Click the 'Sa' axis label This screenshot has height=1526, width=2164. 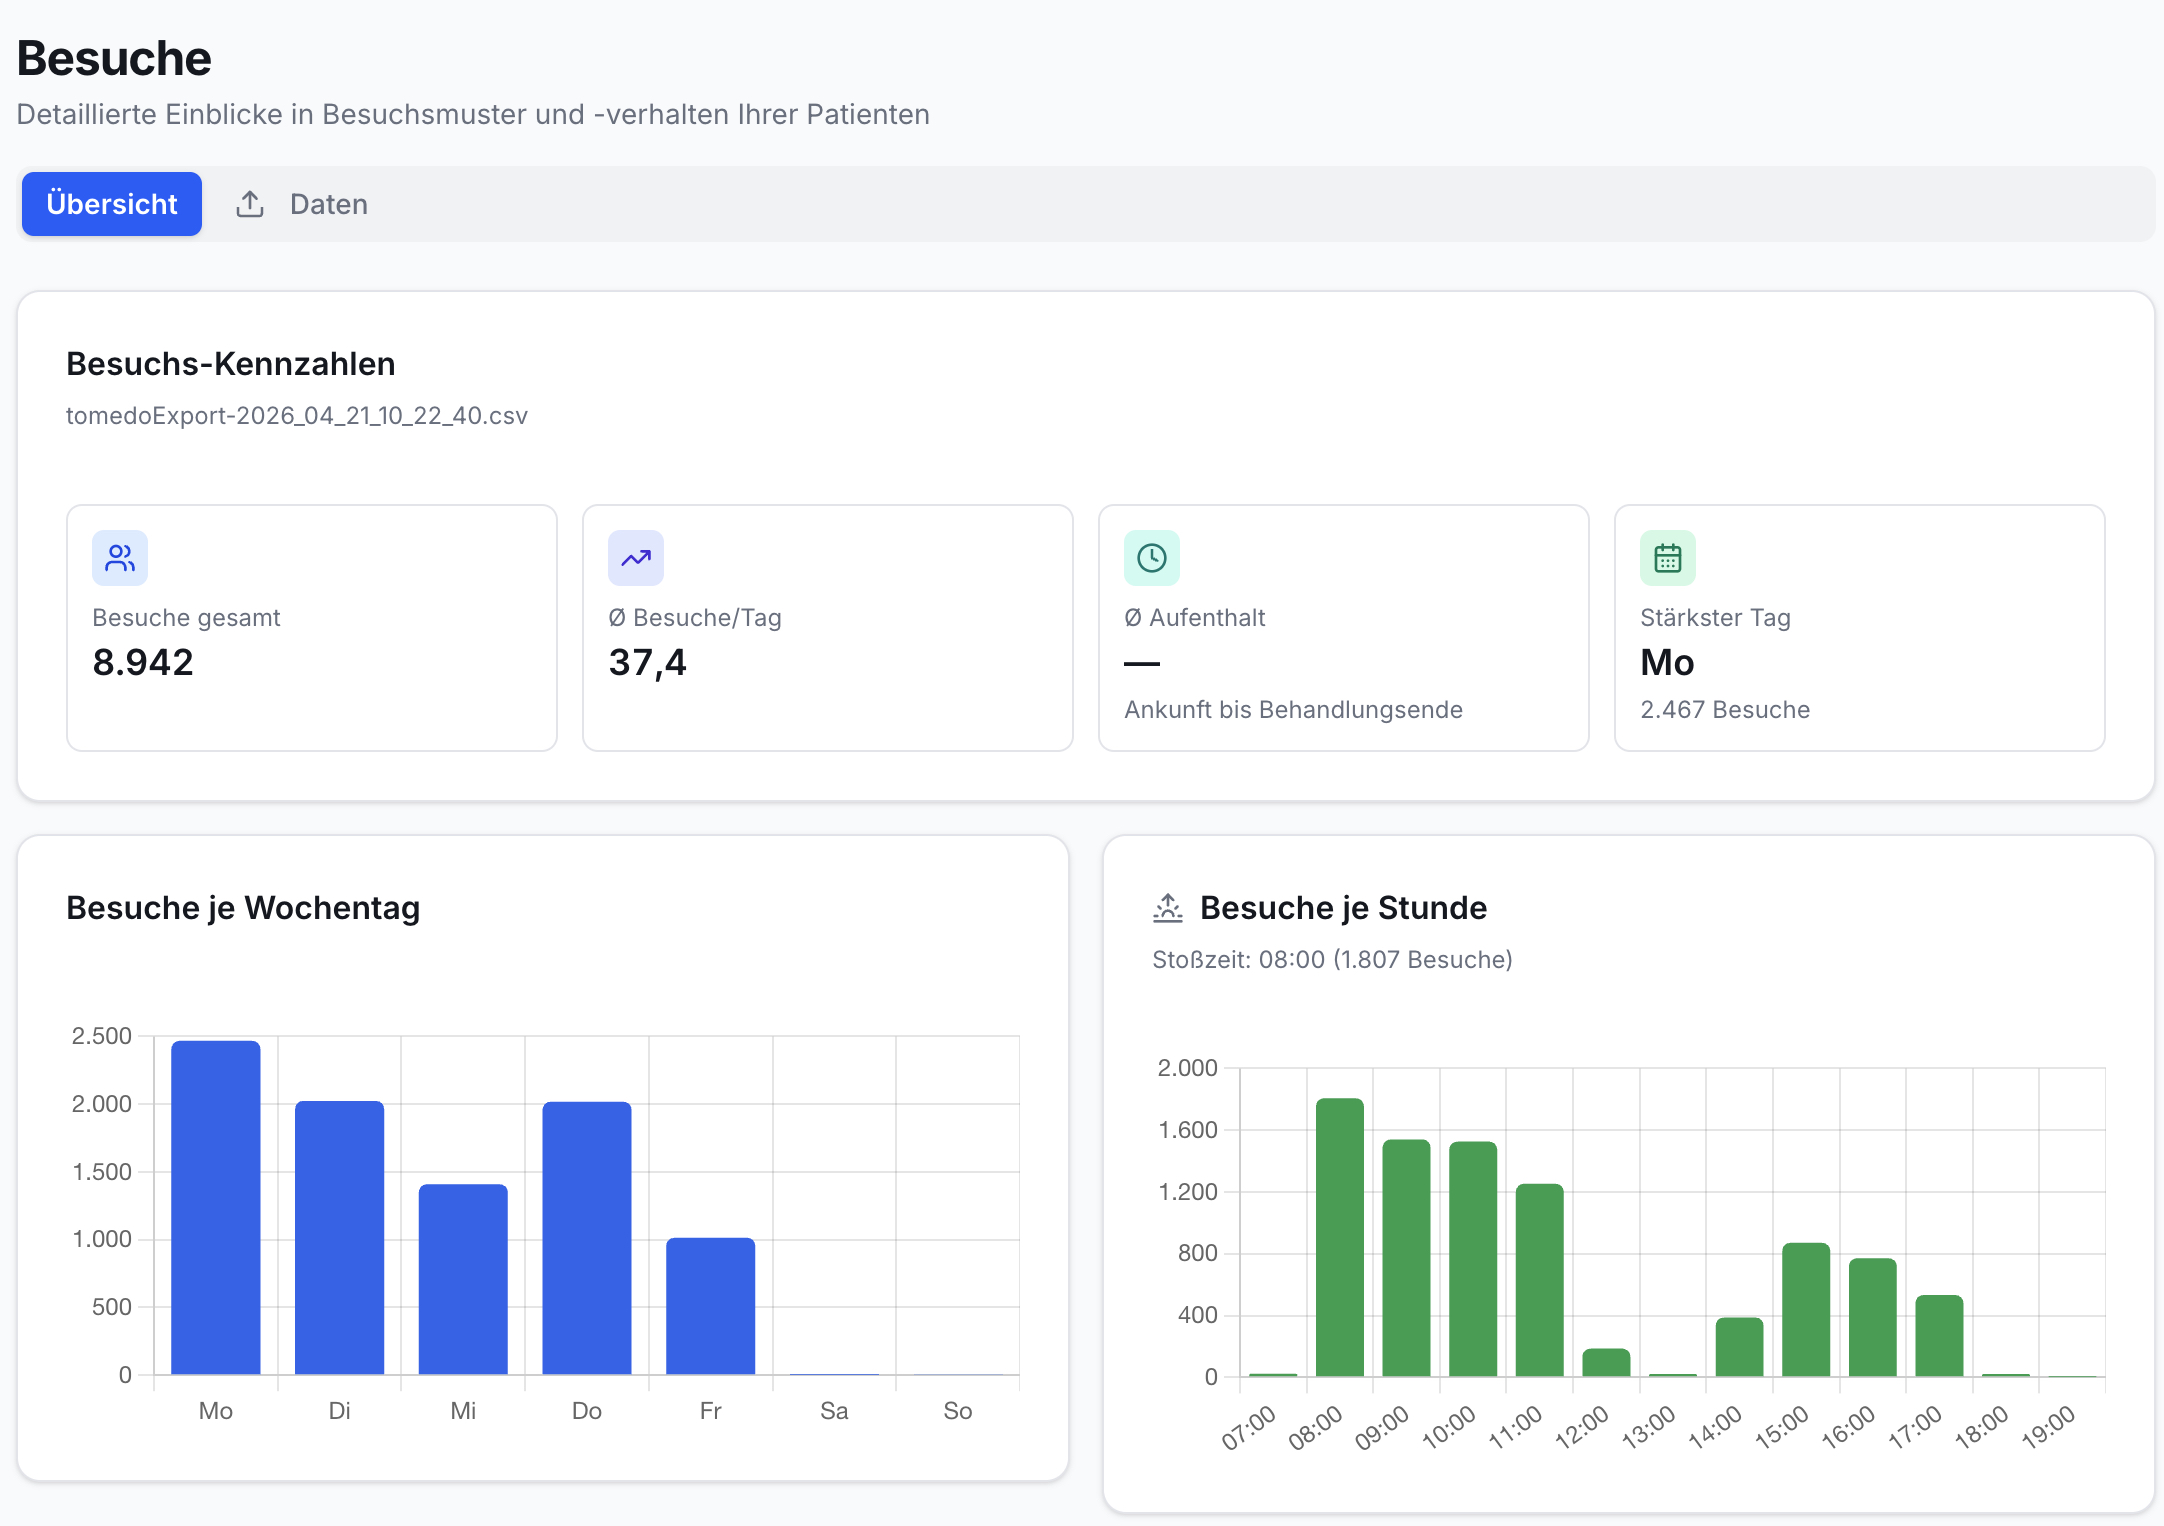834,1411
